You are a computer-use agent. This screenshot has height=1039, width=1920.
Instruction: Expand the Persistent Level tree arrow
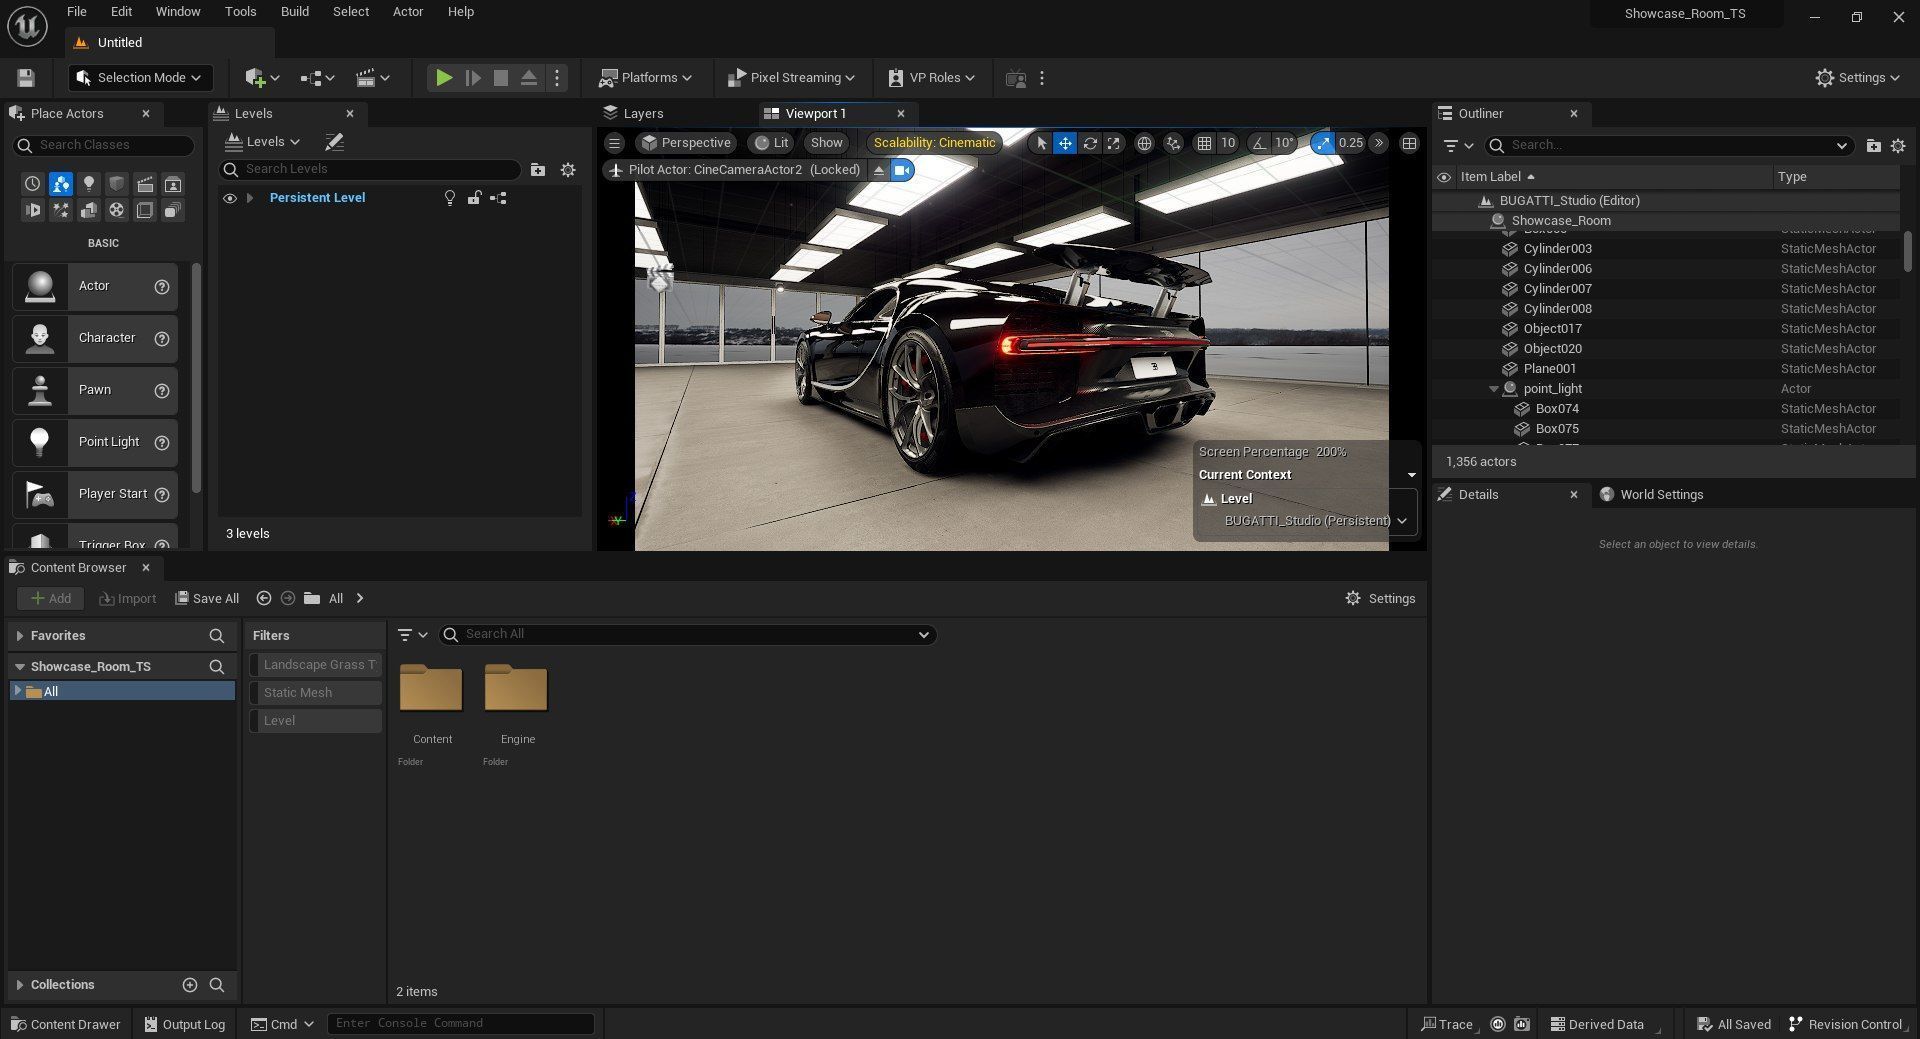[x=250, y=198]
